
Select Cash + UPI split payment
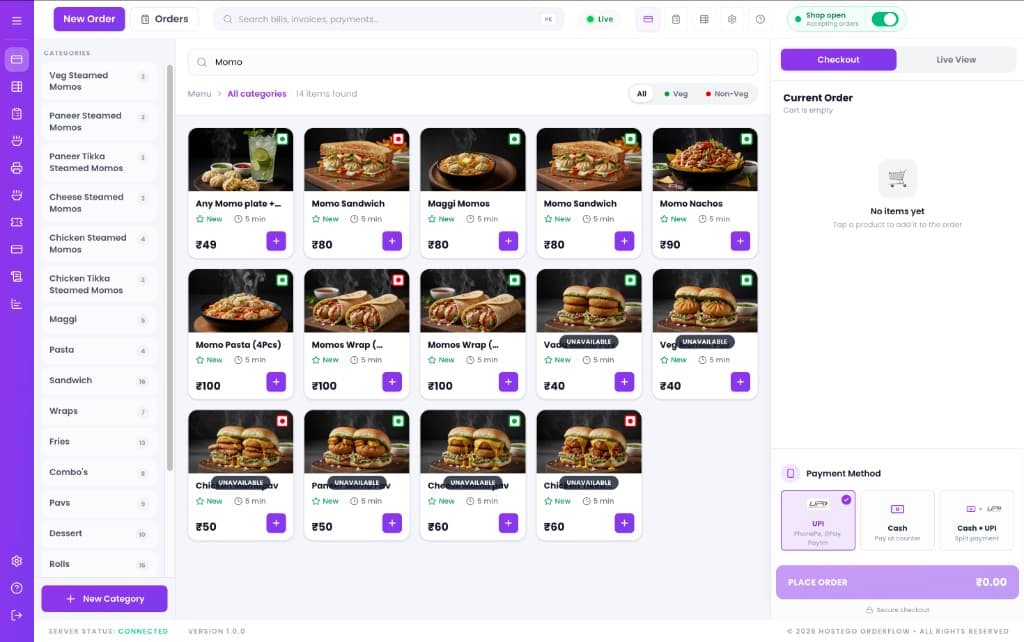pyautogui.click(x=976, y=521)
